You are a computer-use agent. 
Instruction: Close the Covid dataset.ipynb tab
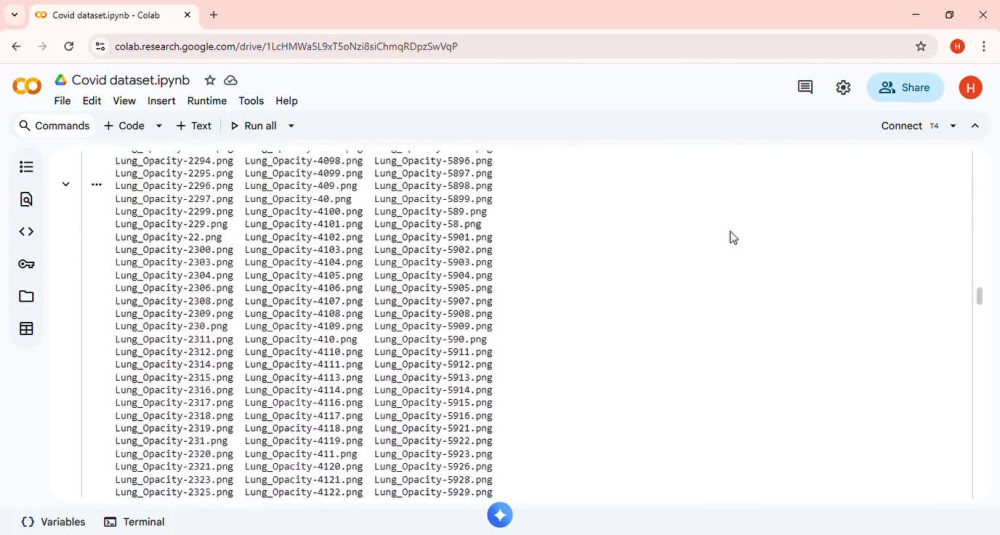[x=187, y=15]
